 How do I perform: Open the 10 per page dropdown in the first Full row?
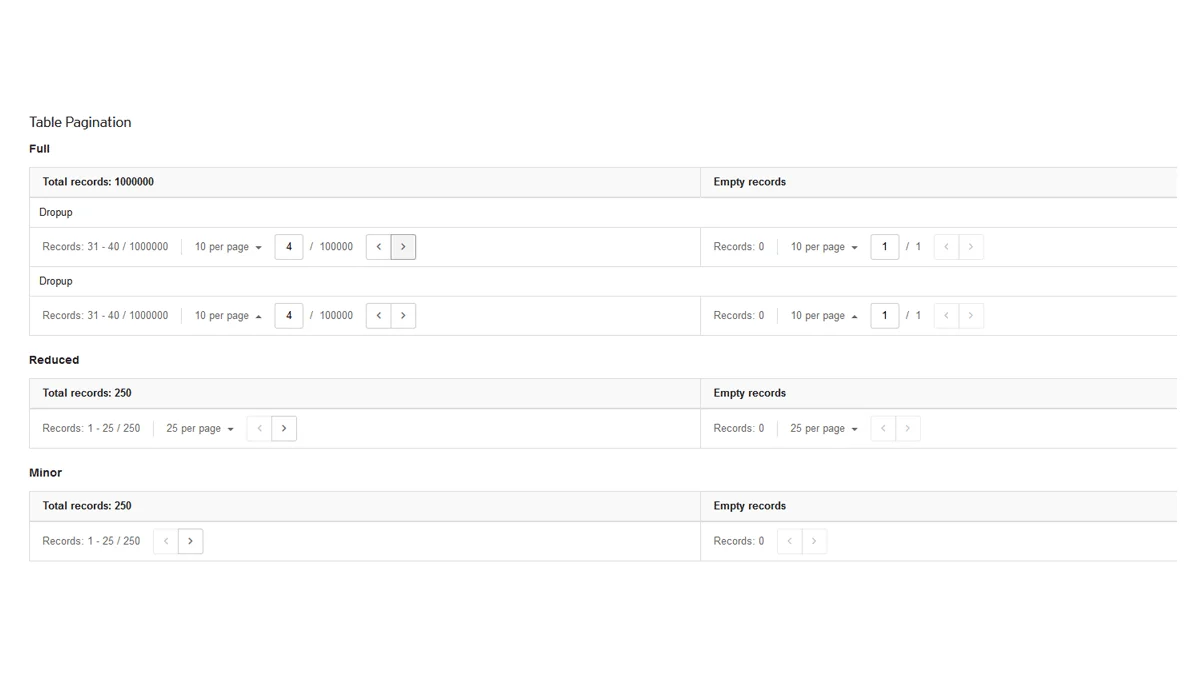click(x=227, y=246)
